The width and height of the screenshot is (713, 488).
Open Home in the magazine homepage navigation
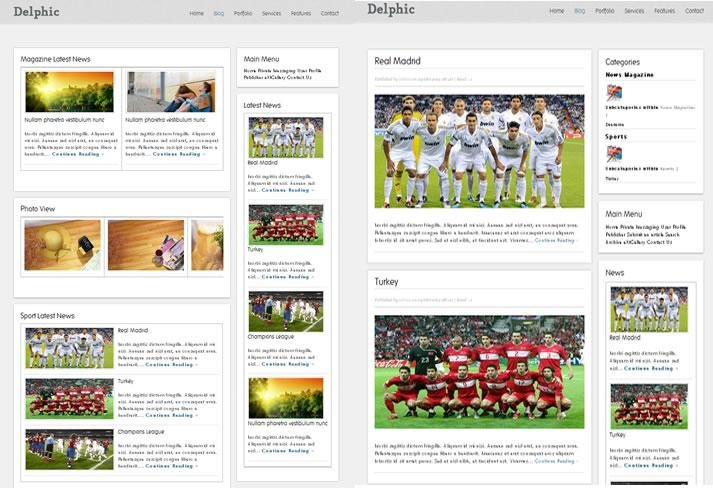[x=196, y=13]
